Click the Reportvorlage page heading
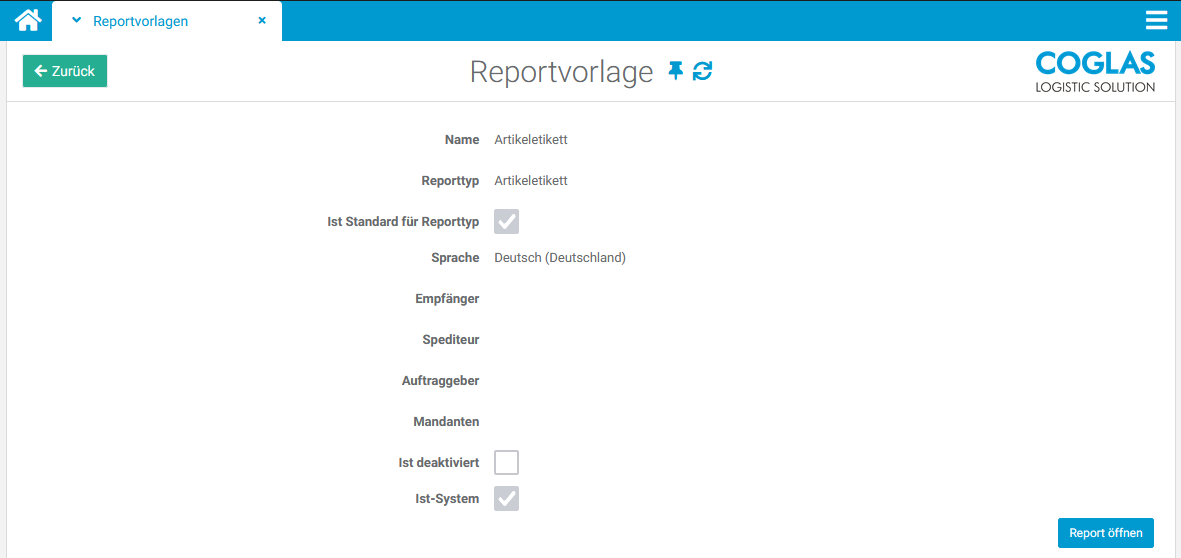 point(561,72)
